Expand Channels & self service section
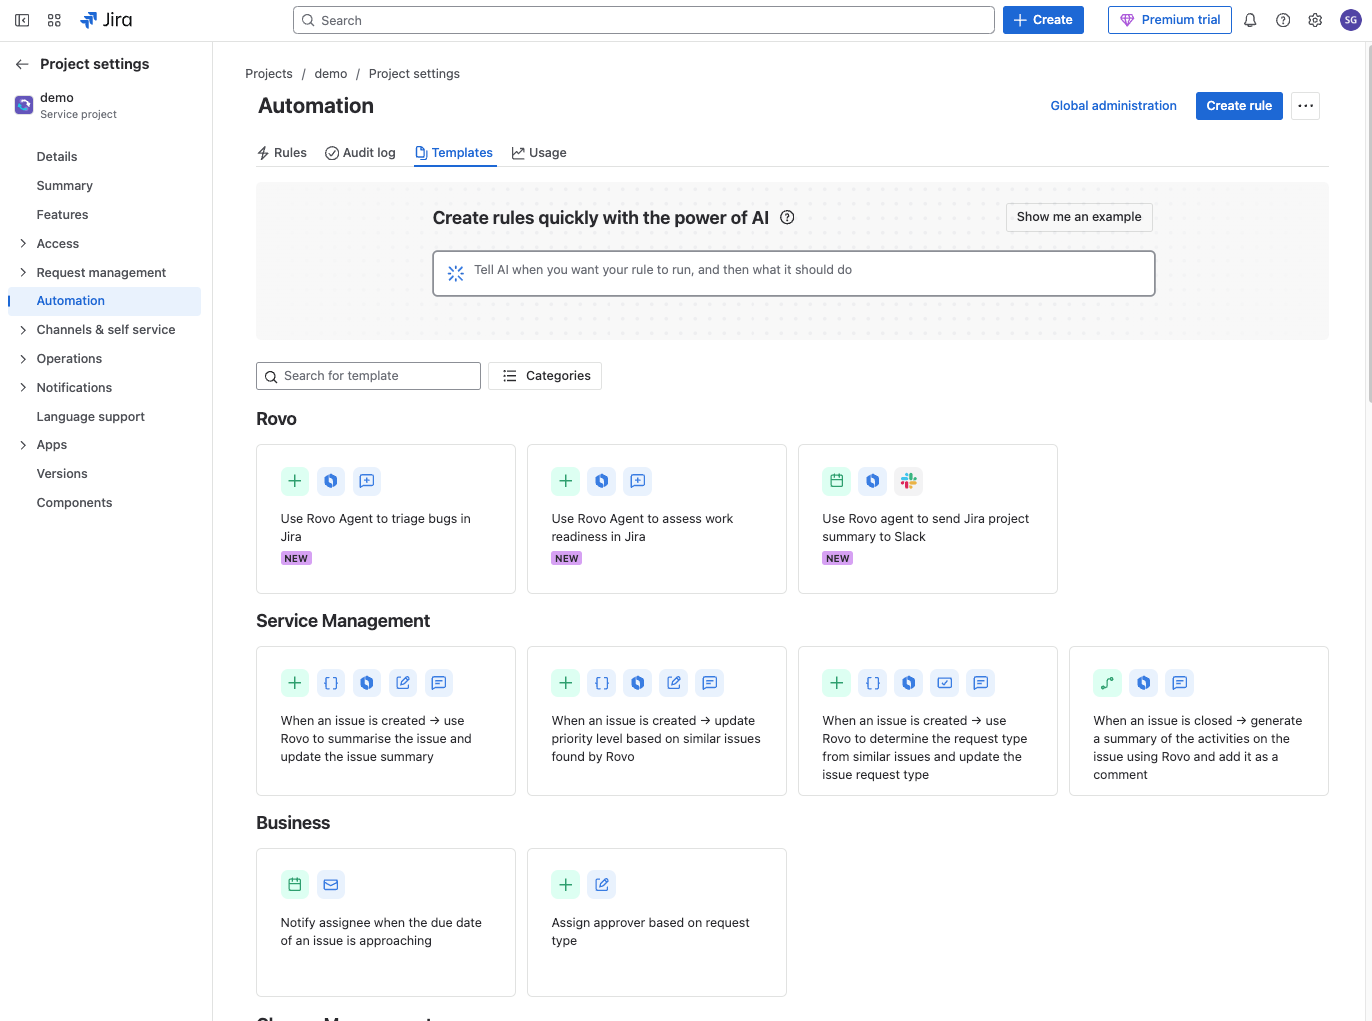Image resolution: width=1372 pixels, height=1021 pixels. (x=23, y=330)
